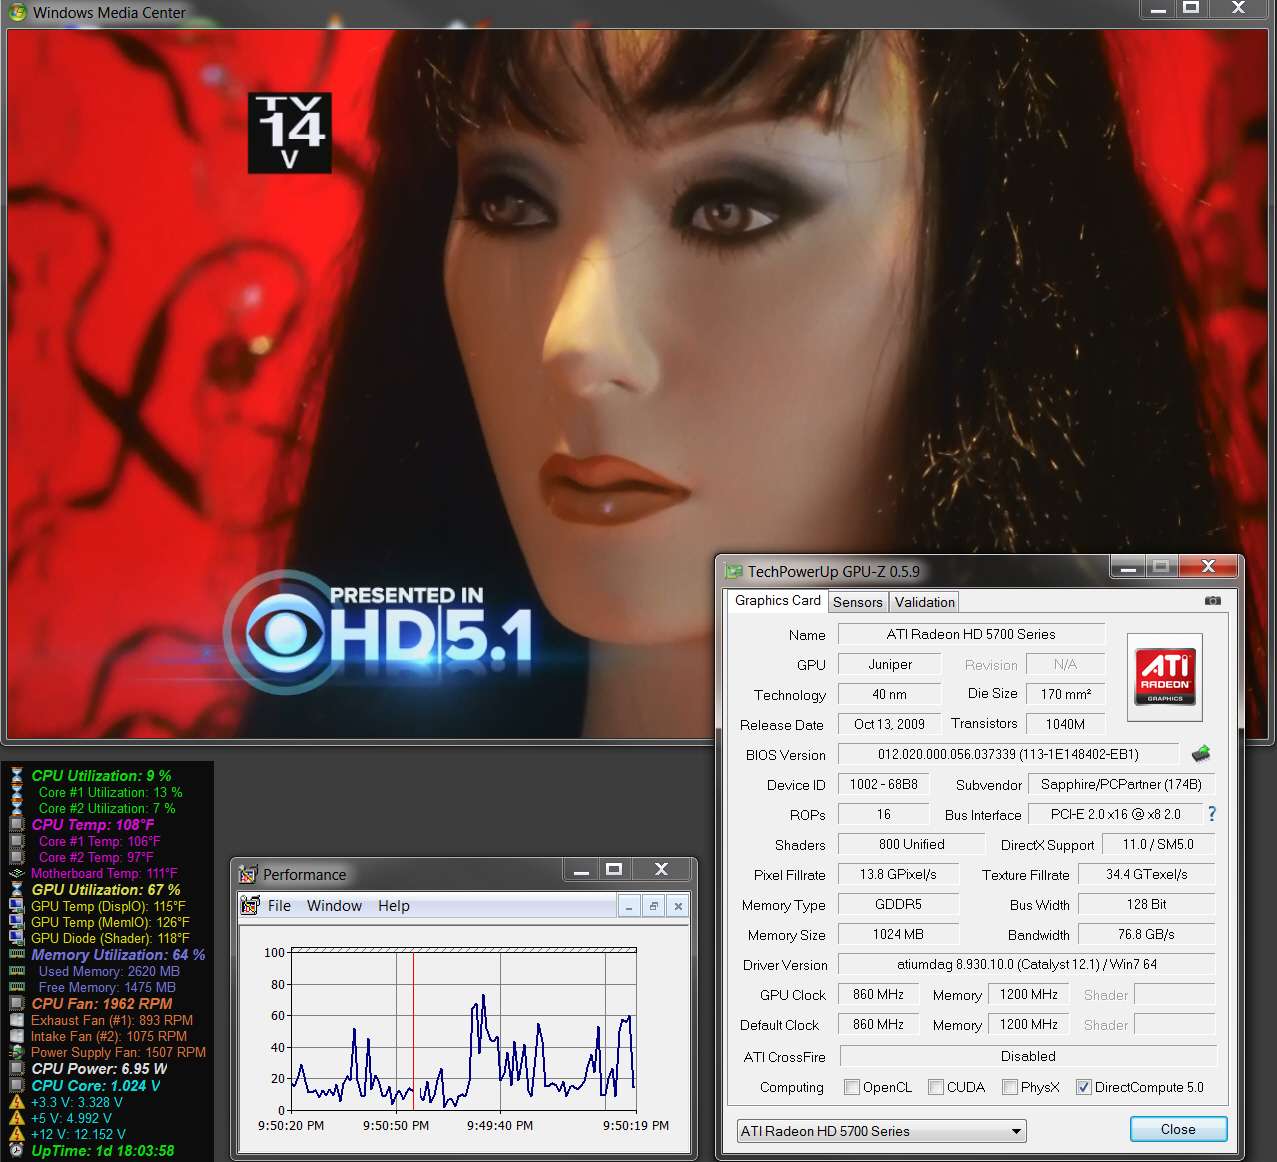This screenshot has height=1162, width=1277.
Task: Restore the inner Performance document window
Action: click(x=653, y=906)
